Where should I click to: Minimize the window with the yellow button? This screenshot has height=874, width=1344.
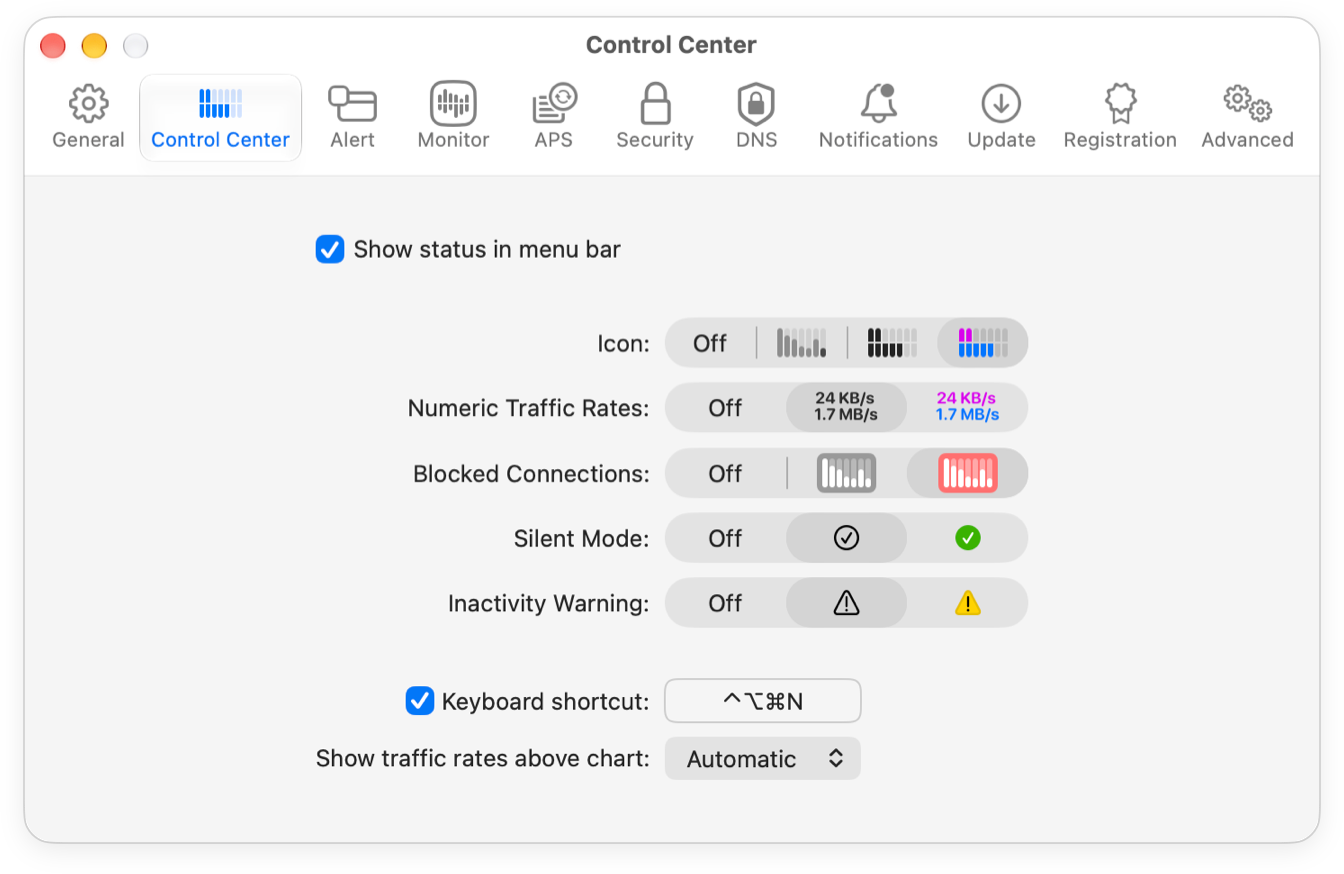click(94, 45)
